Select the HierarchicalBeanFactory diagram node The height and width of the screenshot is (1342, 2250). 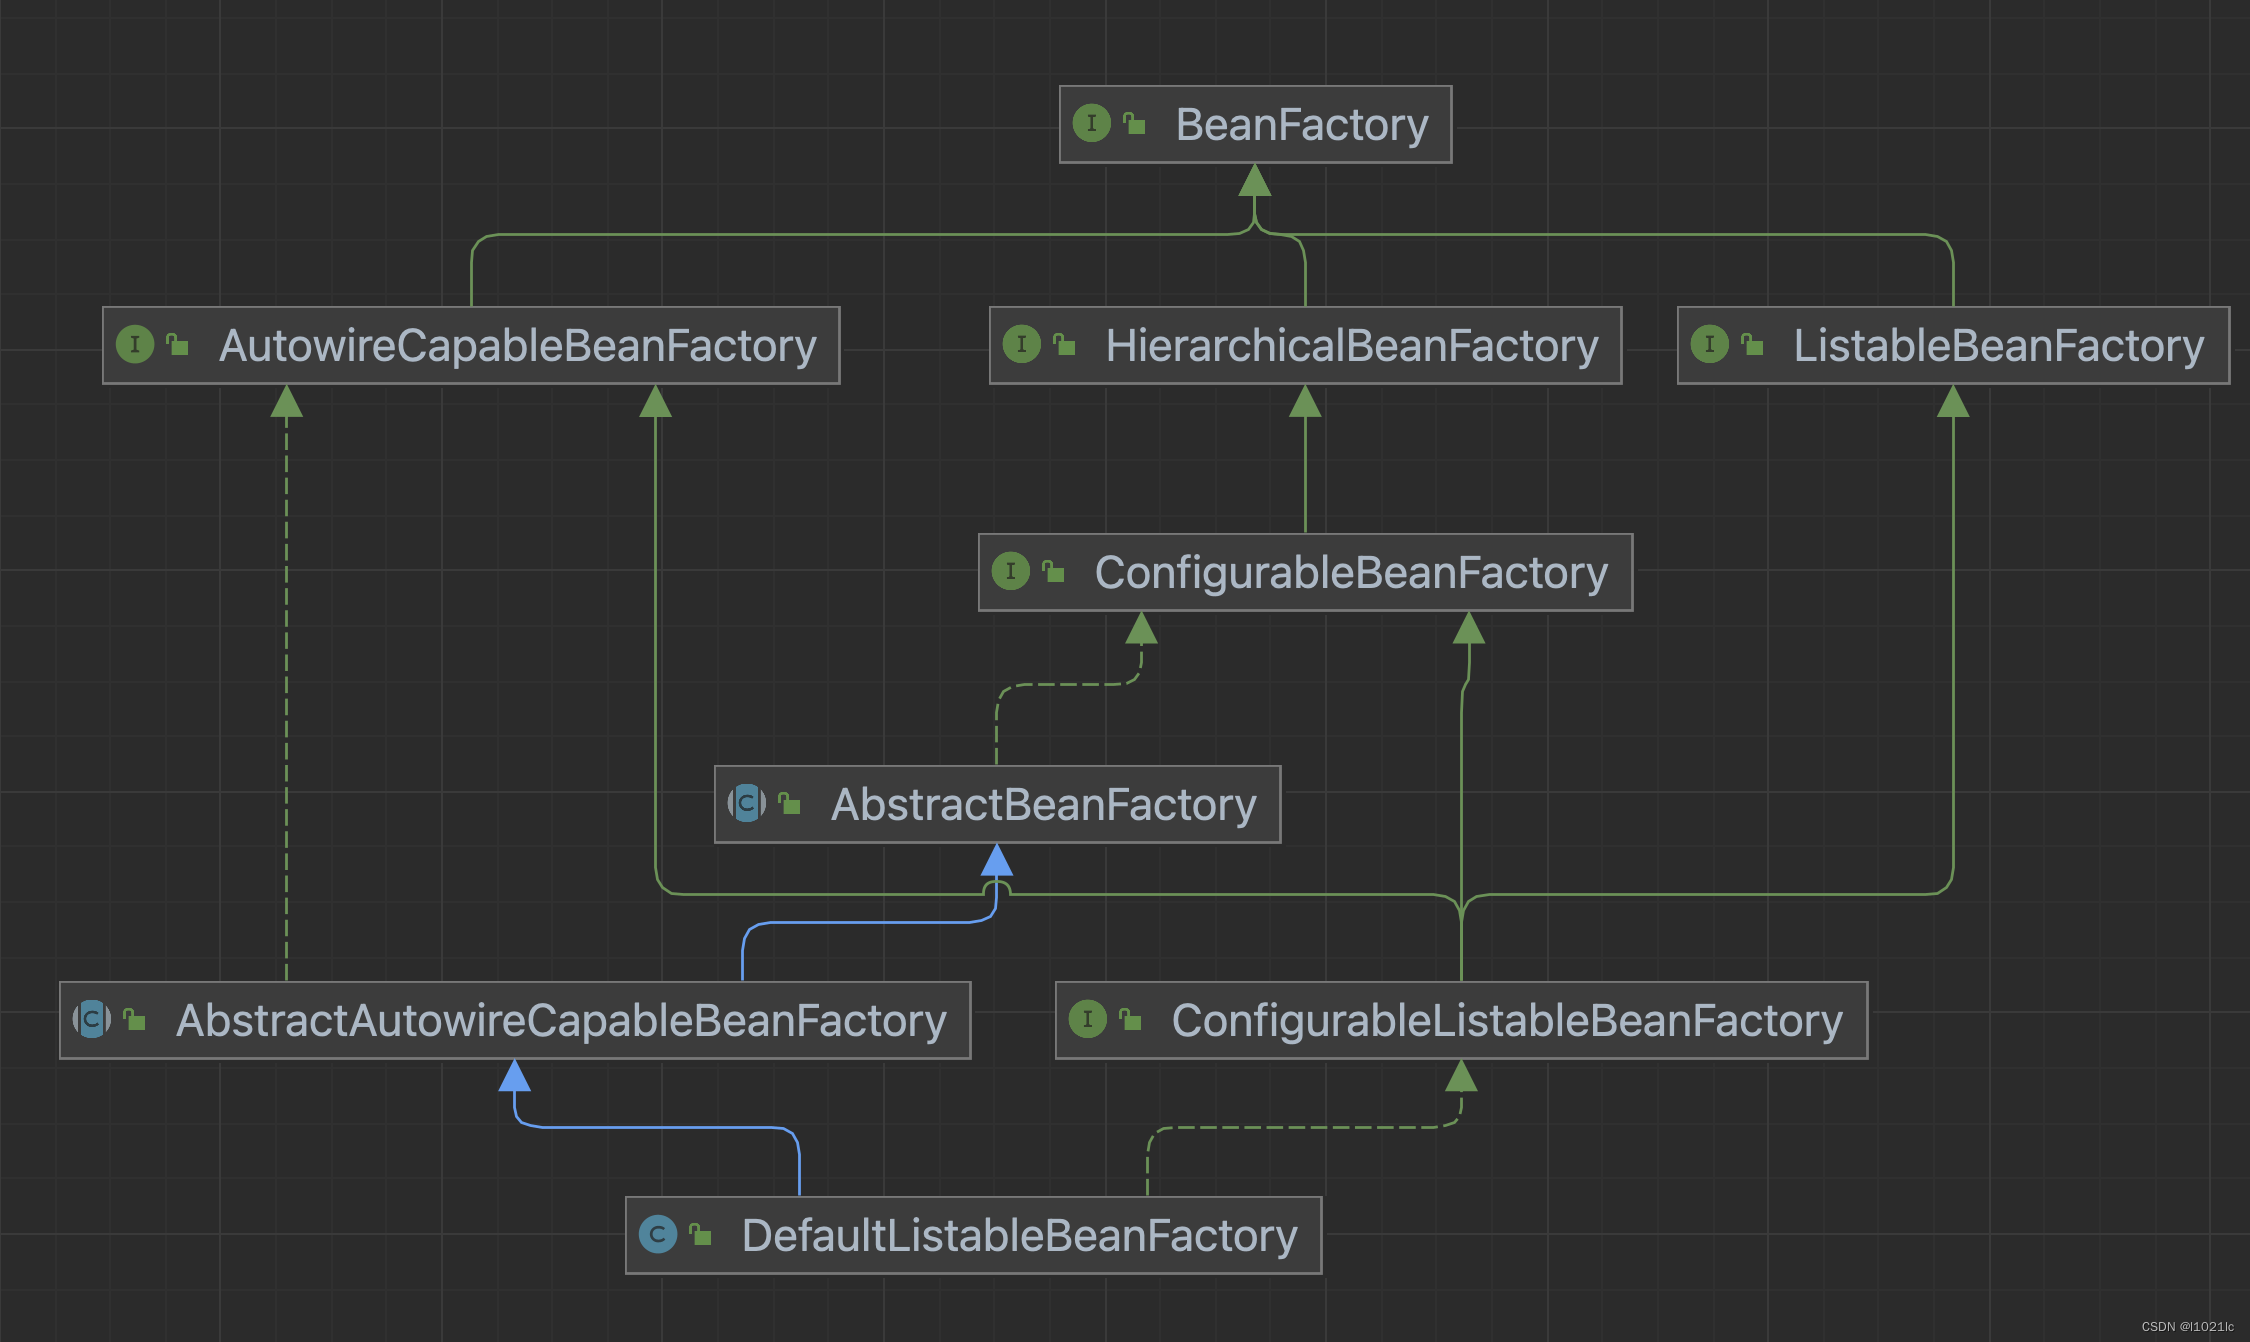tap(1351, 346)
